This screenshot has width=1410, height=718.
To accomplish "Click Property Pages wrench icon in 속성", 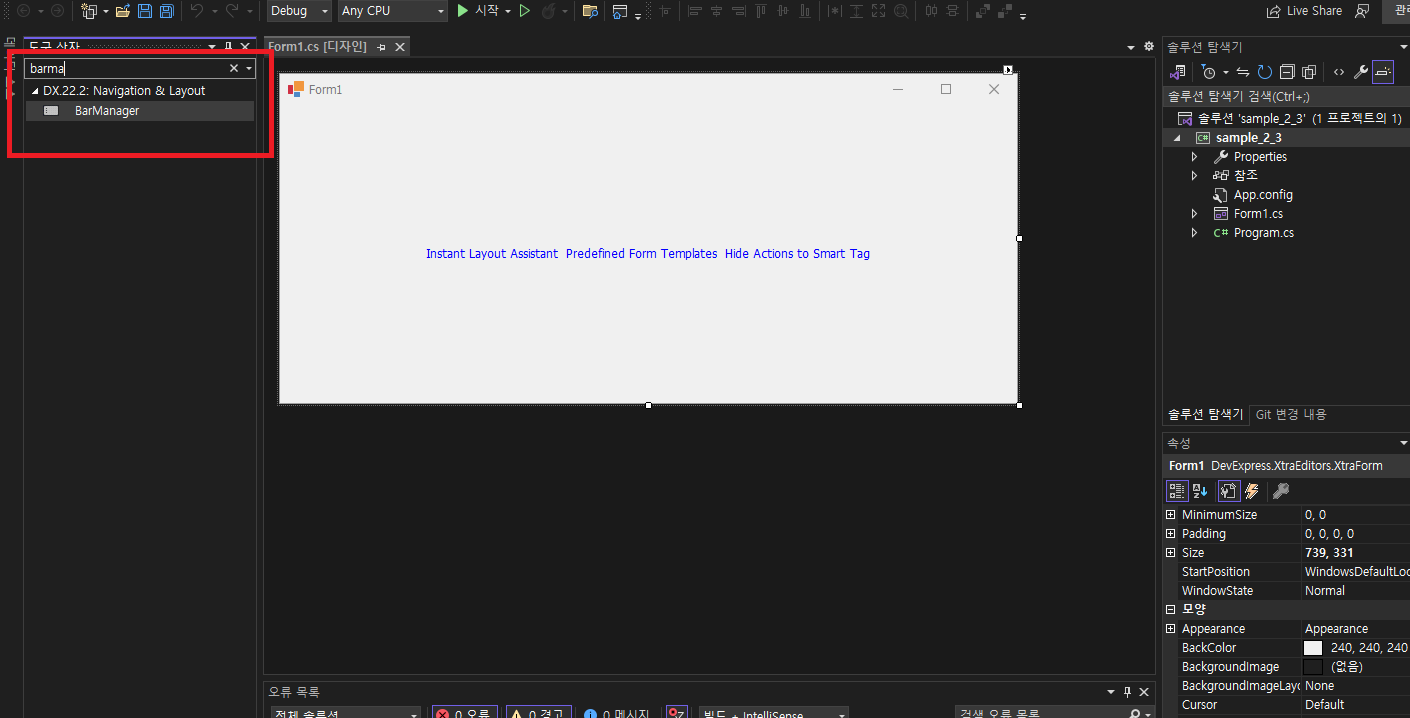I will tap(1280, 491).
